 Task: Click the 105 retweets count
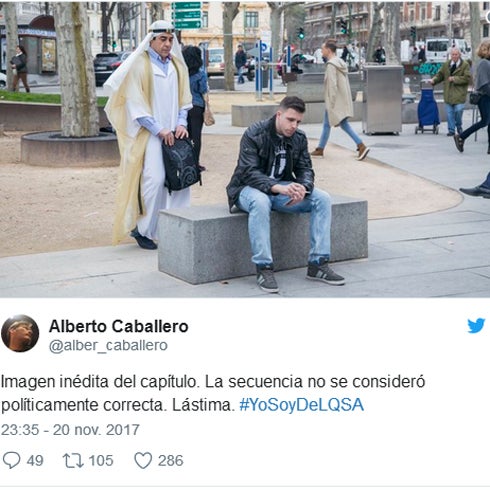(101, 461)
